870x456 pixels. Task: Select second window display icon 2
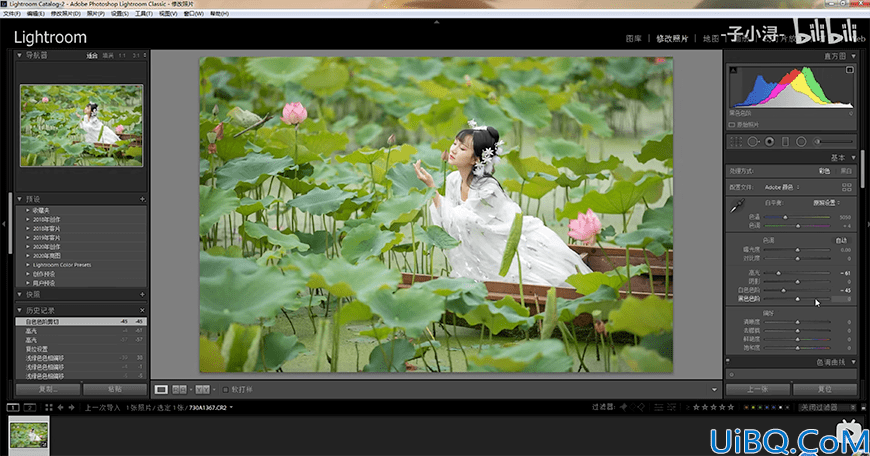tap(30, 408)
